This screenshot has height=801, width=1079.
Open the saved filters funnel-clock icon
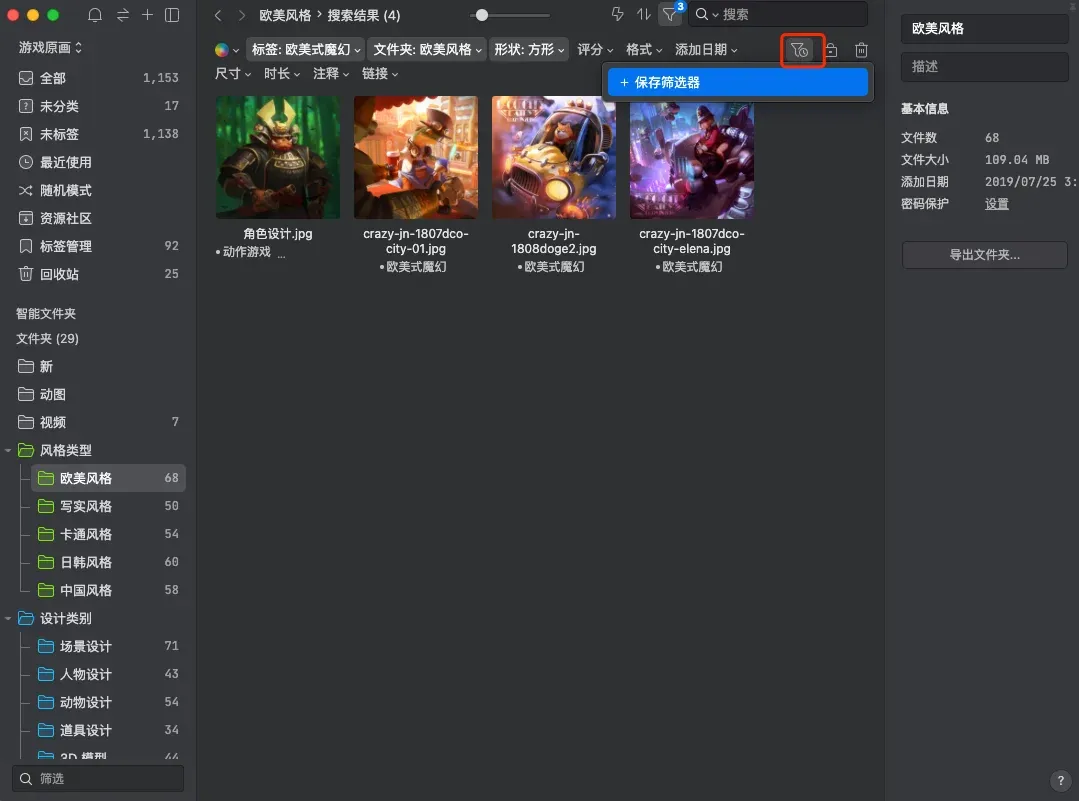[x=799, y=50]
